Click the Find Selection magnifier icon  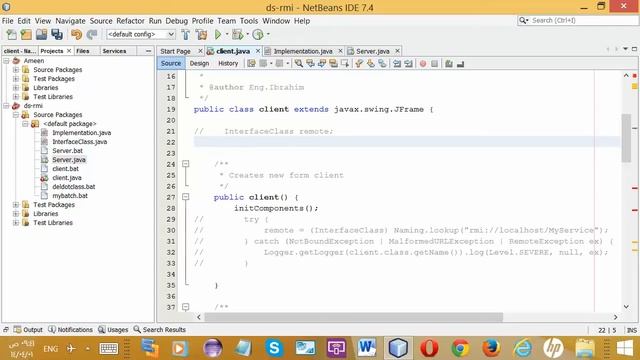click(x=299, y=64)
